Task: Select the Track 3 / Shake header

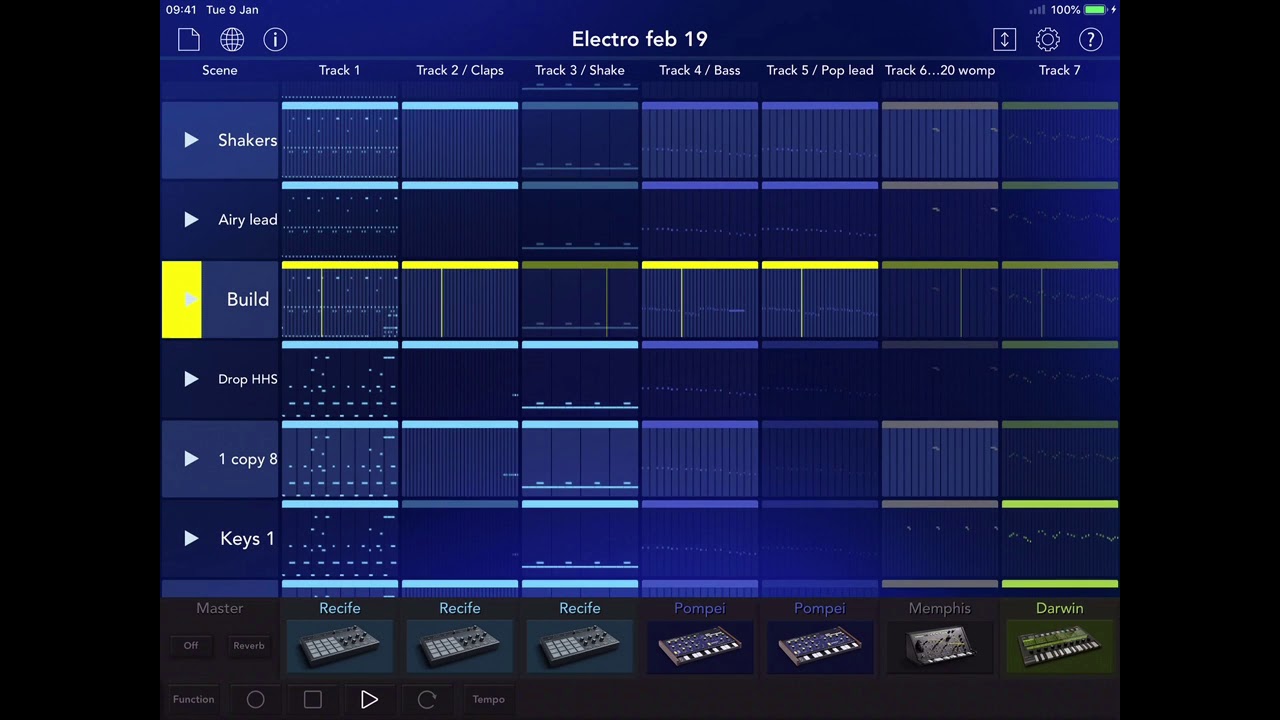Action: (580, 70)
